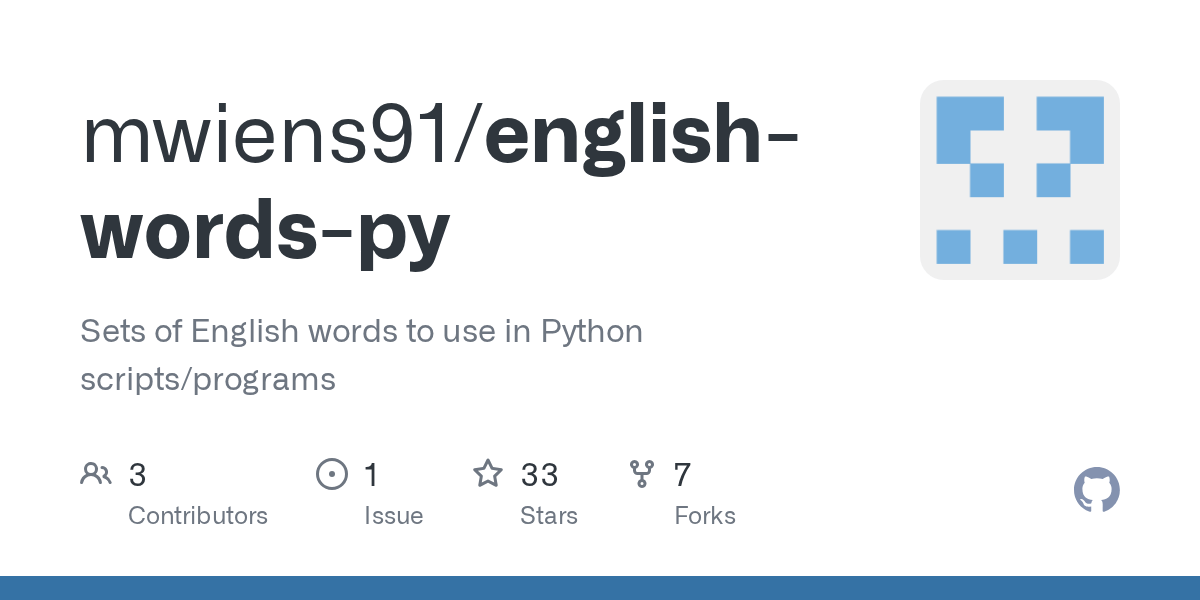The height and width of the screenshot is (600, 1200).
Task: Click the 'Sets of English words' description
Action: [361, 355]
